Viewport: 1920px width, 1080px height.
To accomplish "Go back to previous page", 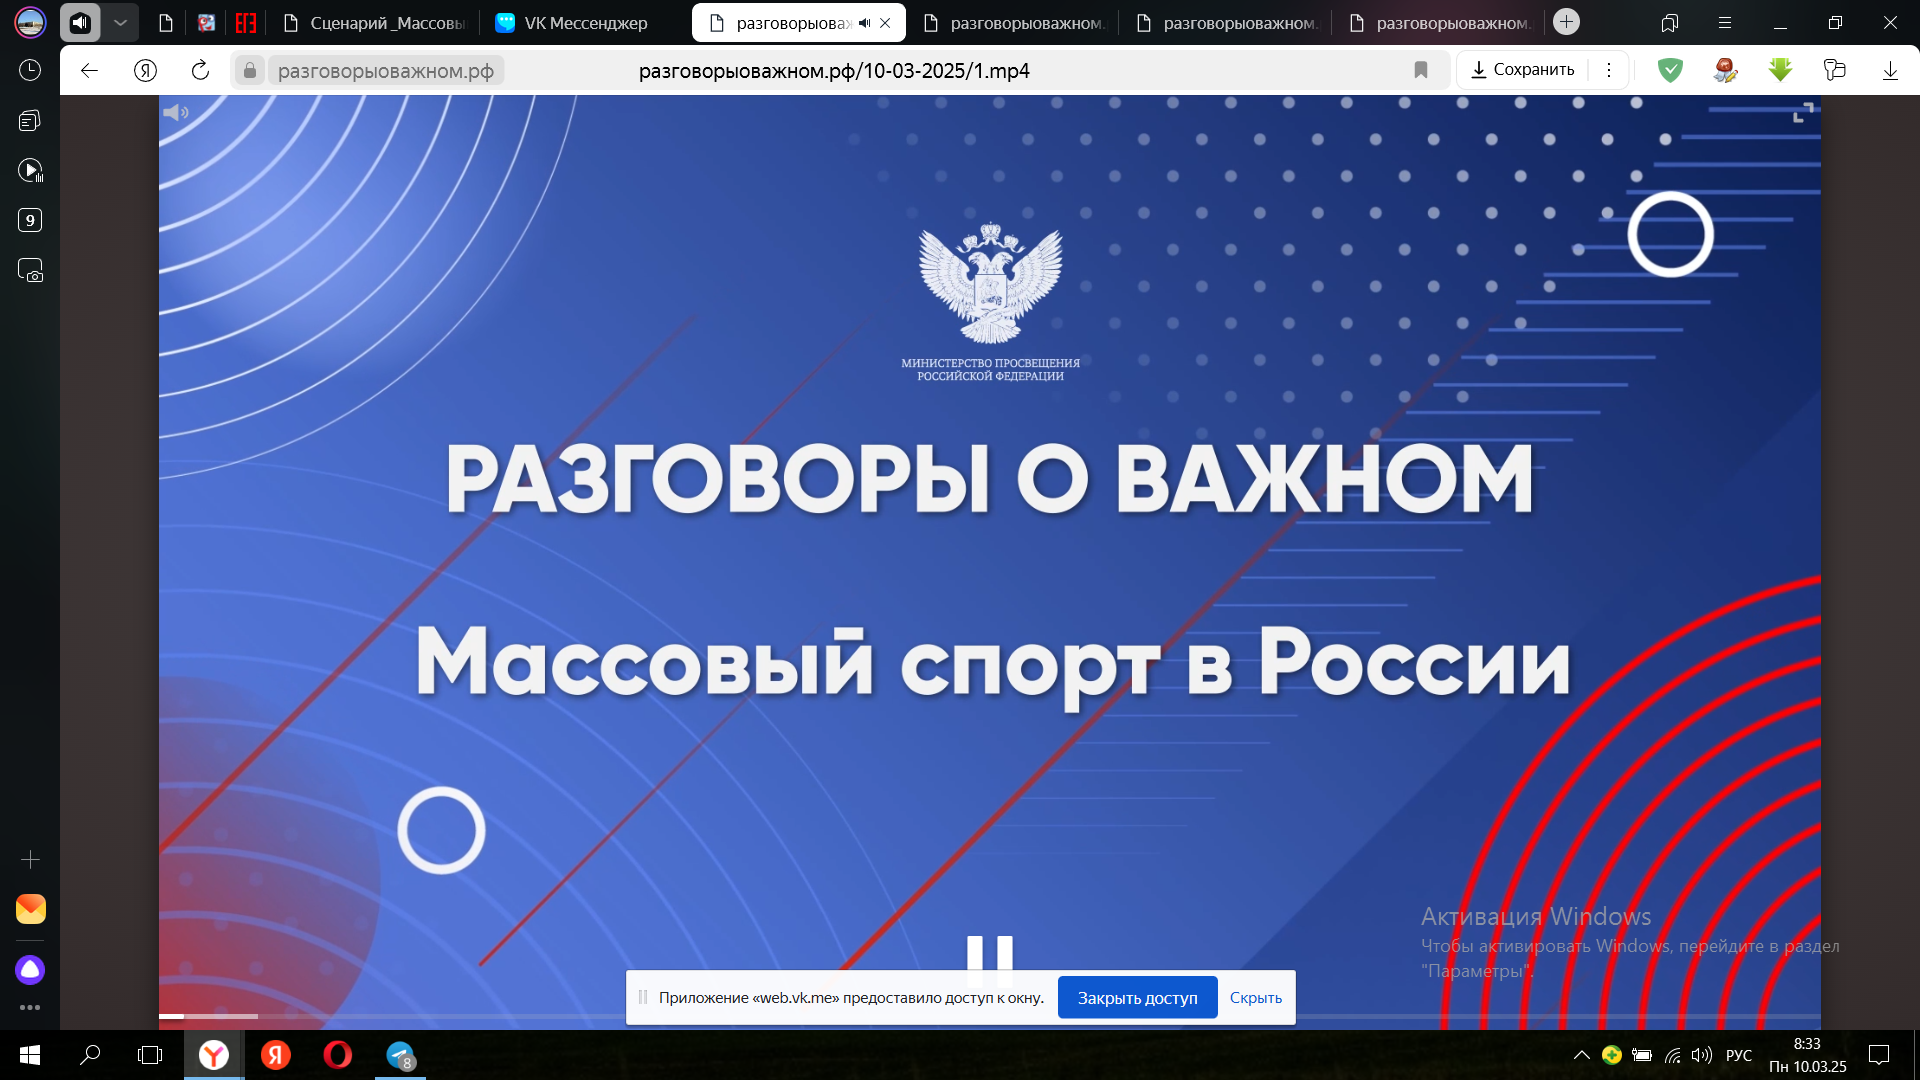I will pos(90,70).
